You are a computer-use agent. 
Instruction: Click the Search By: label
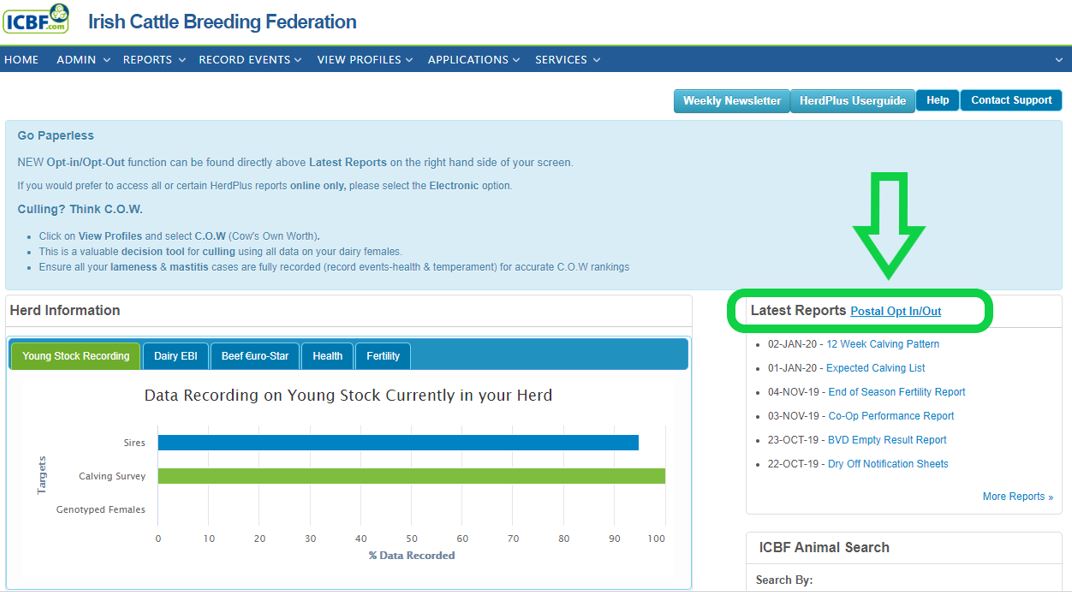pos(784,580)
